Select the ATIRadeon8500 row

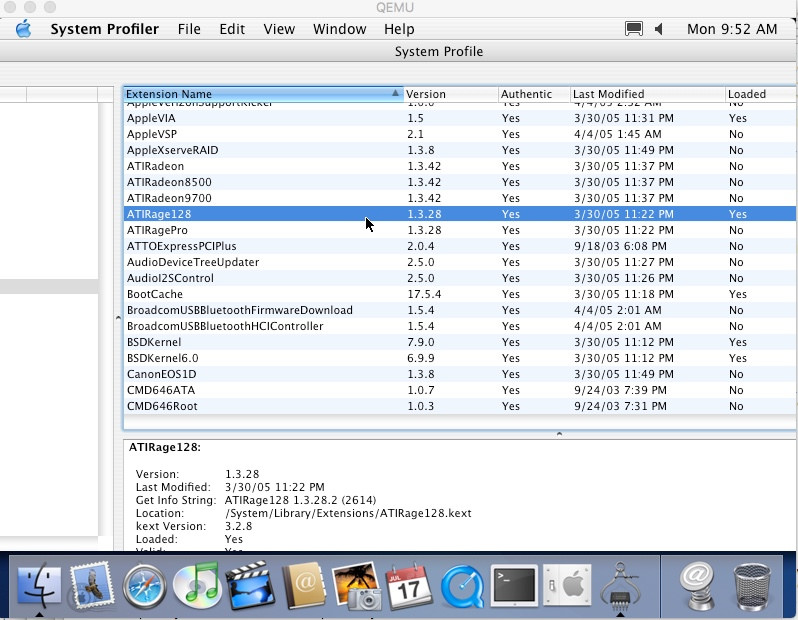tap(460, 182)
